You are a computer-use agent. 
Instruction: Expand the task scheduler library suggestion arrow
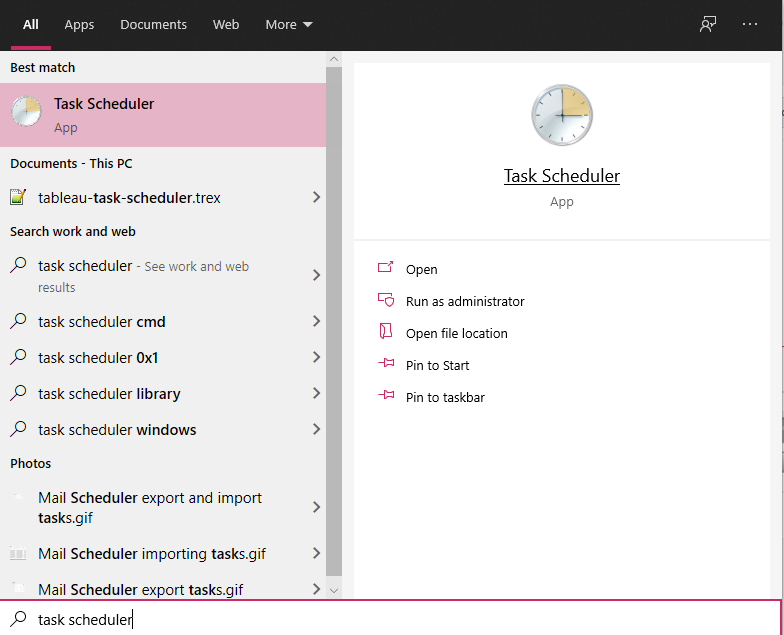click(x=316, y=394)
